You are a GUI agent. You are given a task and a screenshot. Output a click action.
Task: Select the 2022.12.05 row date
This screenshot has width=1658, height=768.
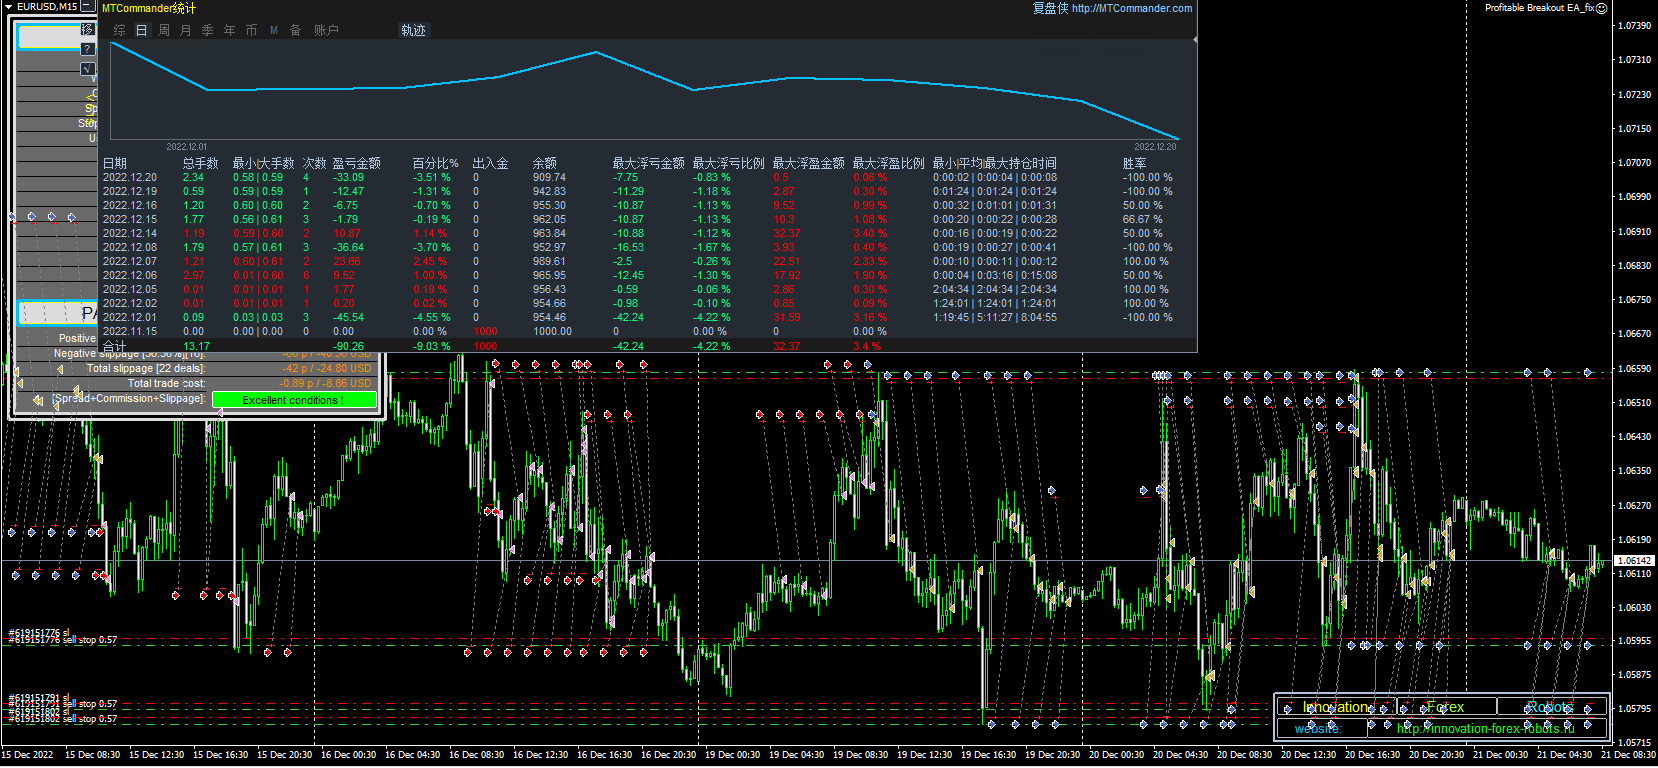pos(130,289)
